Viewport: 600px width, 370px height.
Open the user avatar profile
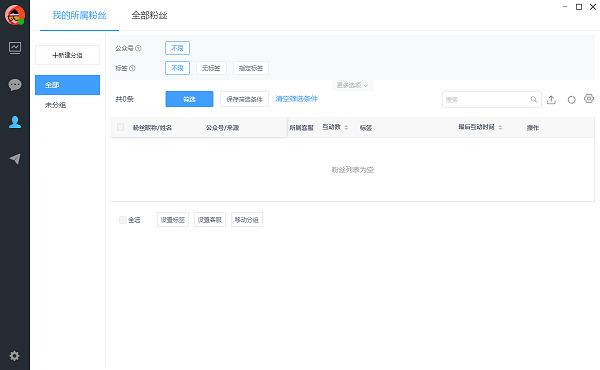click(15, 15)
